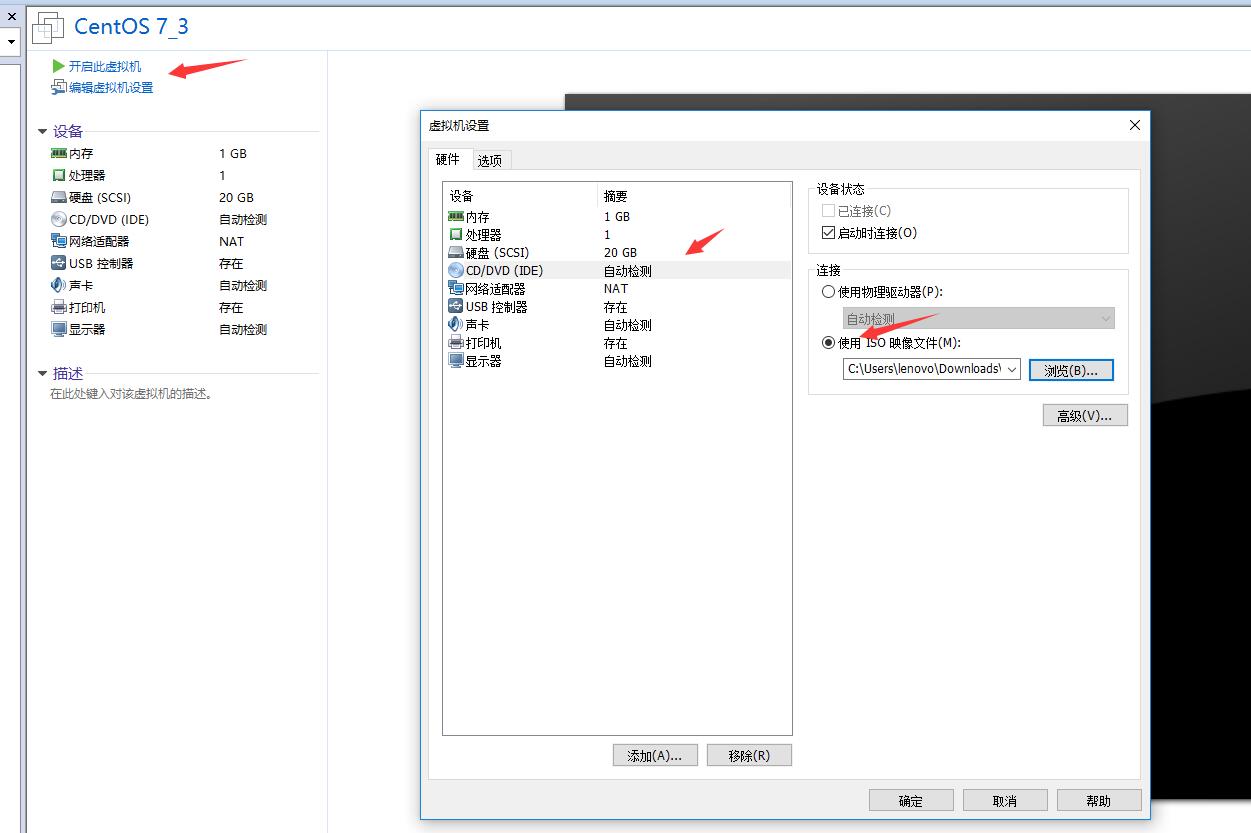The width and height of the screenshot is (1251, 833).
Task: Open the physical drive 自动检测 dropdown
Action: coord(978,318)
